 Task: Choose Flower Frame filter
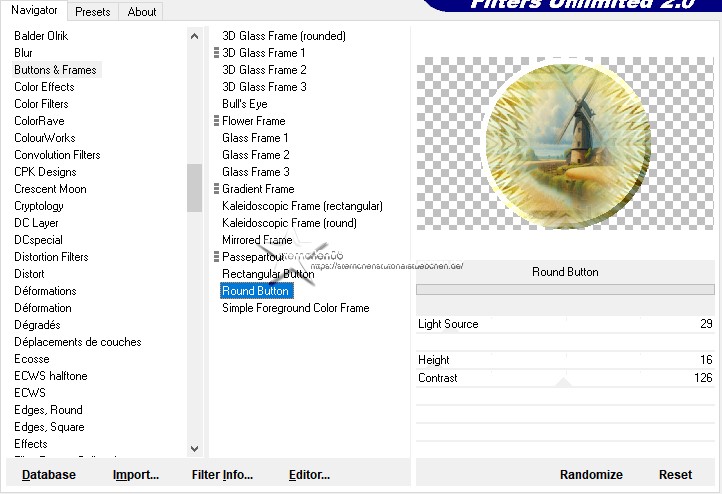254,121
